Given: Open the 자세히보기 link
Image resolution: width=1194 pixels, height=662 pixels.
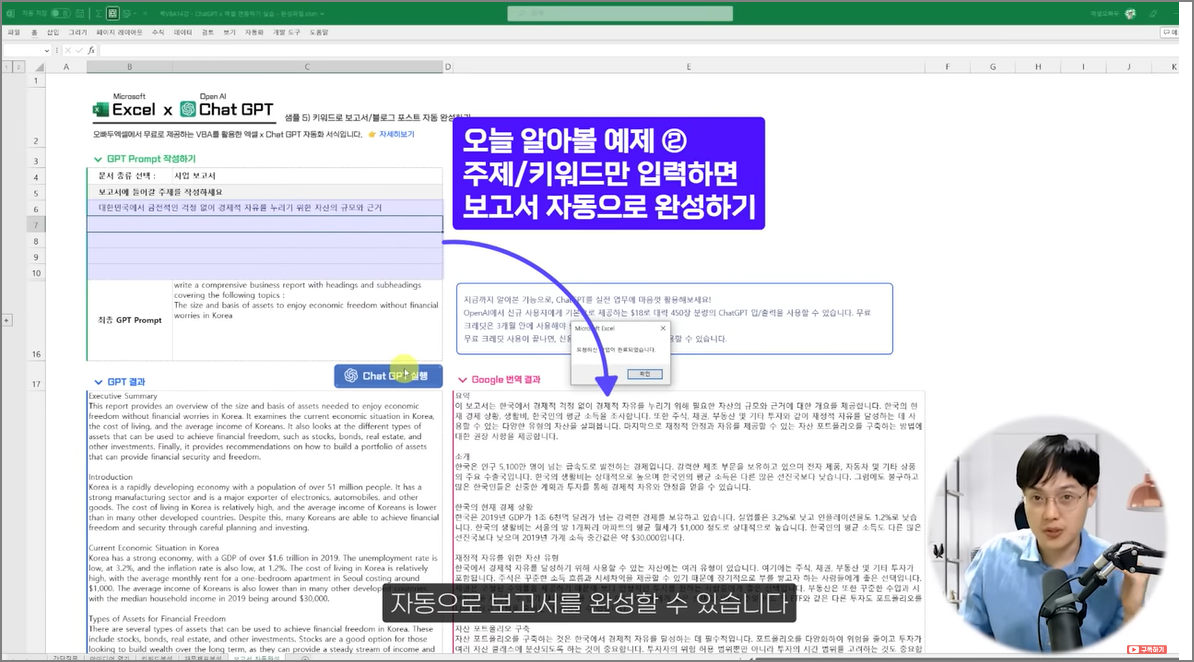Looking at the screenshot, I should pyautogui.click(x=396, y=134).
